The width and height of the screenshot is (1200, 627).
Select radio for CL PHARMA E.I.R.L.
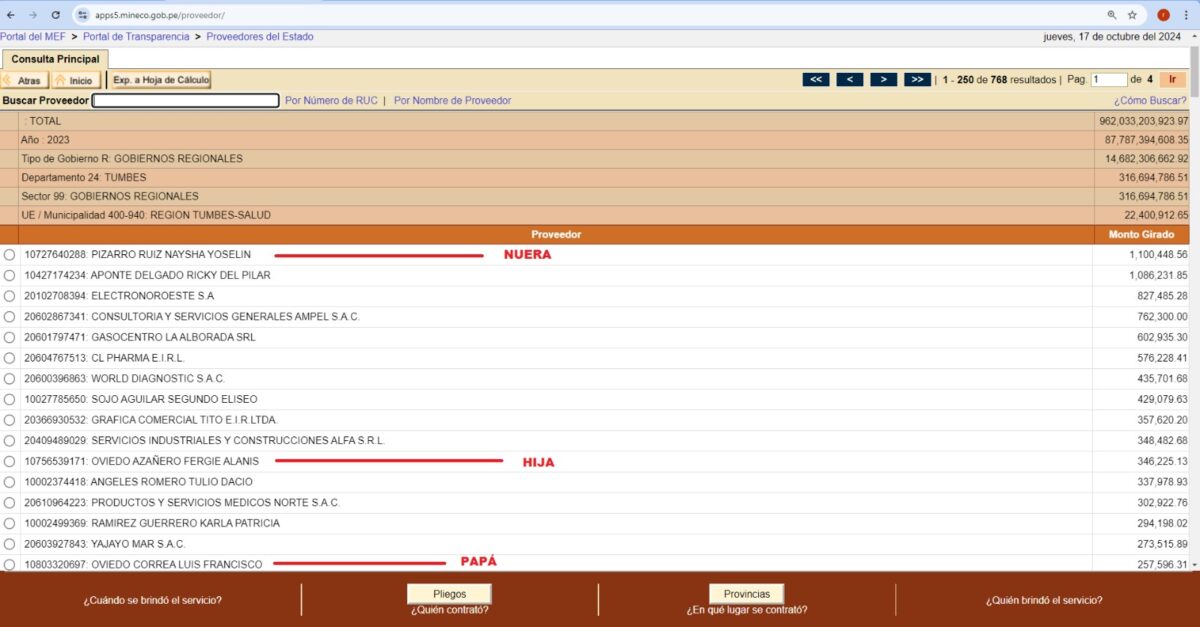point(9,358)
